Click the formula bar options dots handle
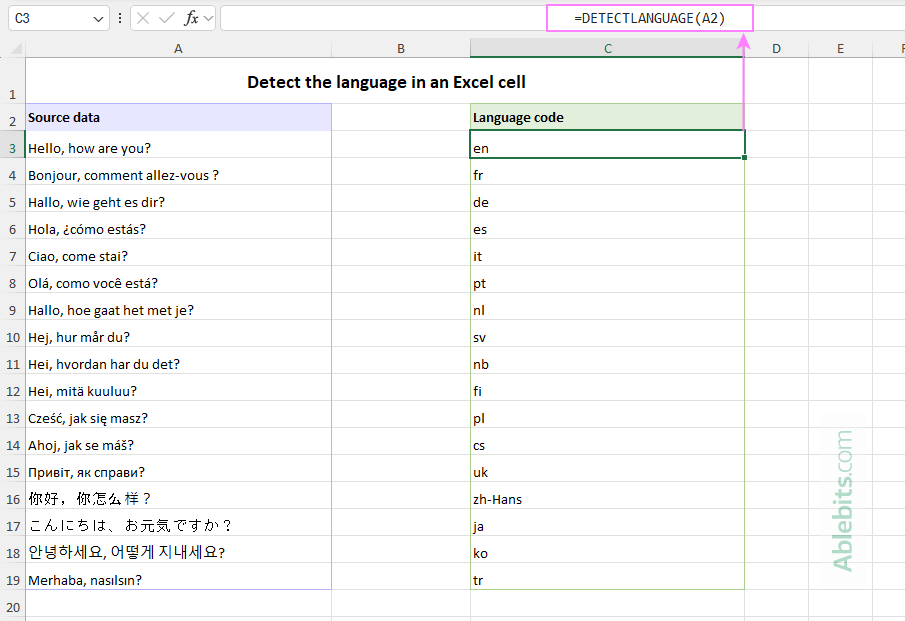 coord(120,18)
